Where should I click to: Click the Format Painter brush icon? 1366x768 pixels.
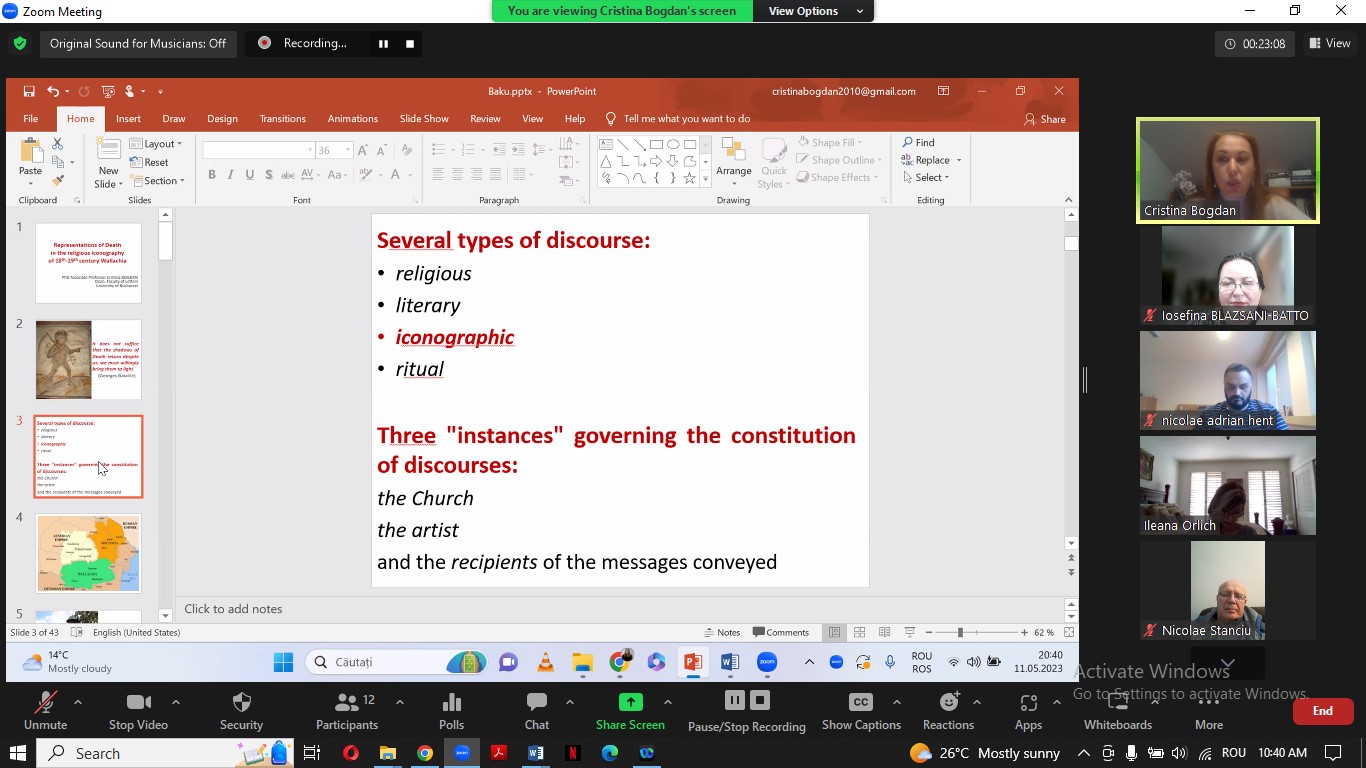[x=57, y=180]
